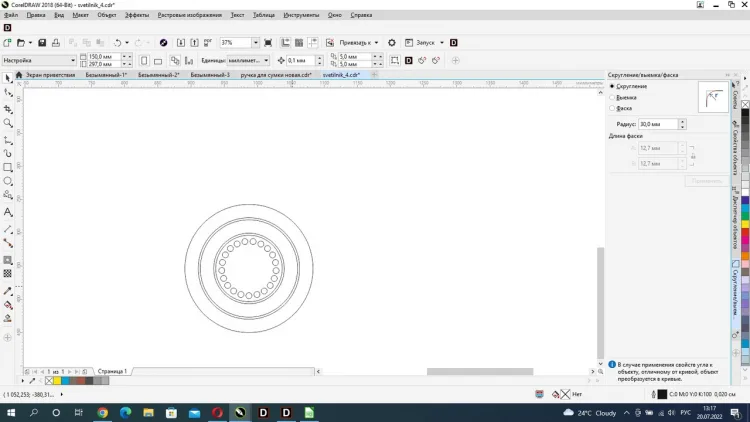Screen dimensions: 750x422
Task: Click the Применить button
Action: [706, 181]
